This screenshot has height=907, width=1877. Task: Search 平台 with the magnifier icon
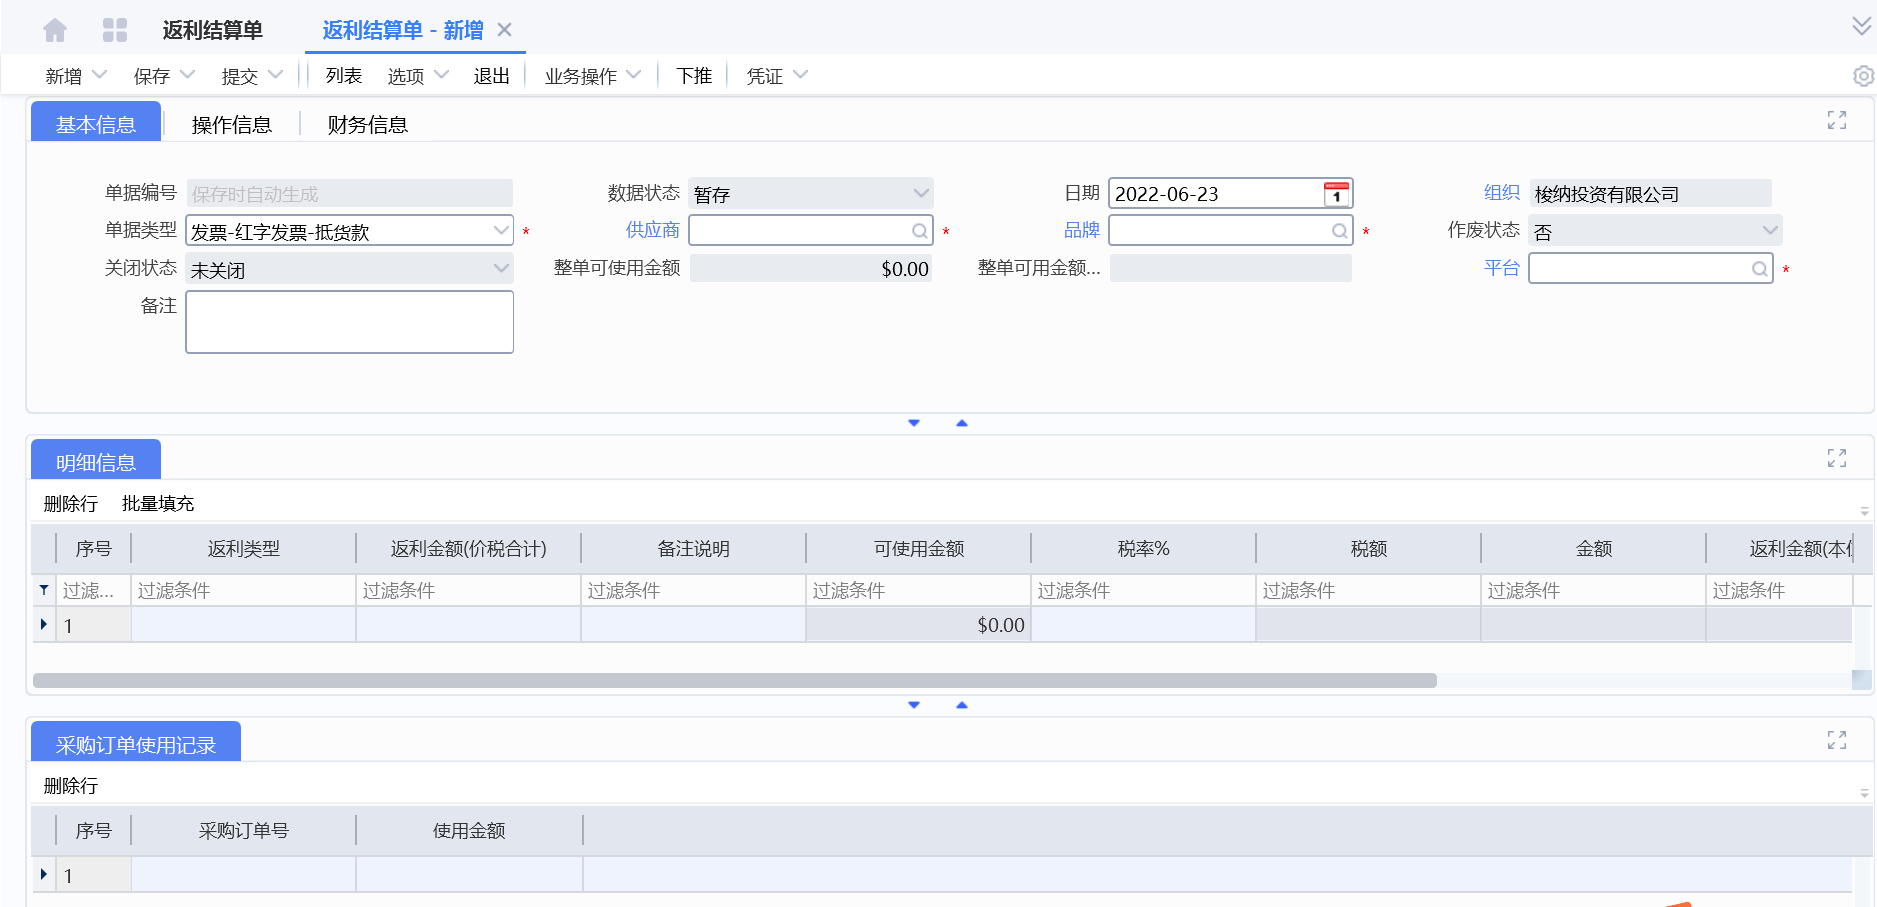coord(1759,269)
